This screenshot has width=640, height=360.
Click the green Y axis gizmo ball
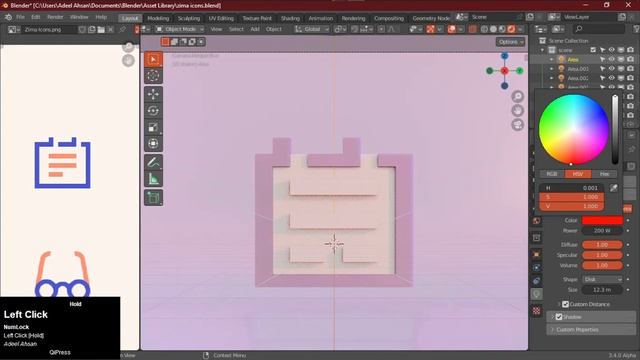coord(520,71)
